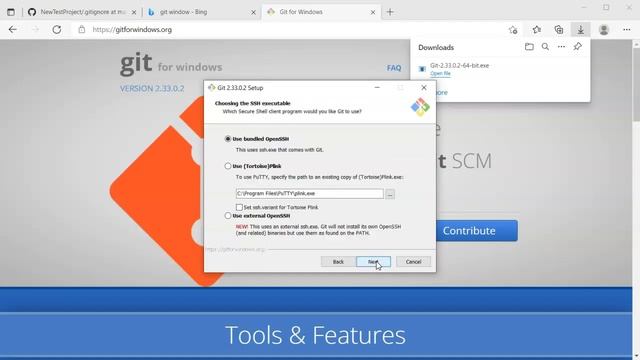This screenshot has height=360, width=640.
Task: Click the git for windows logo heading
Action: (x=171, y=64)
